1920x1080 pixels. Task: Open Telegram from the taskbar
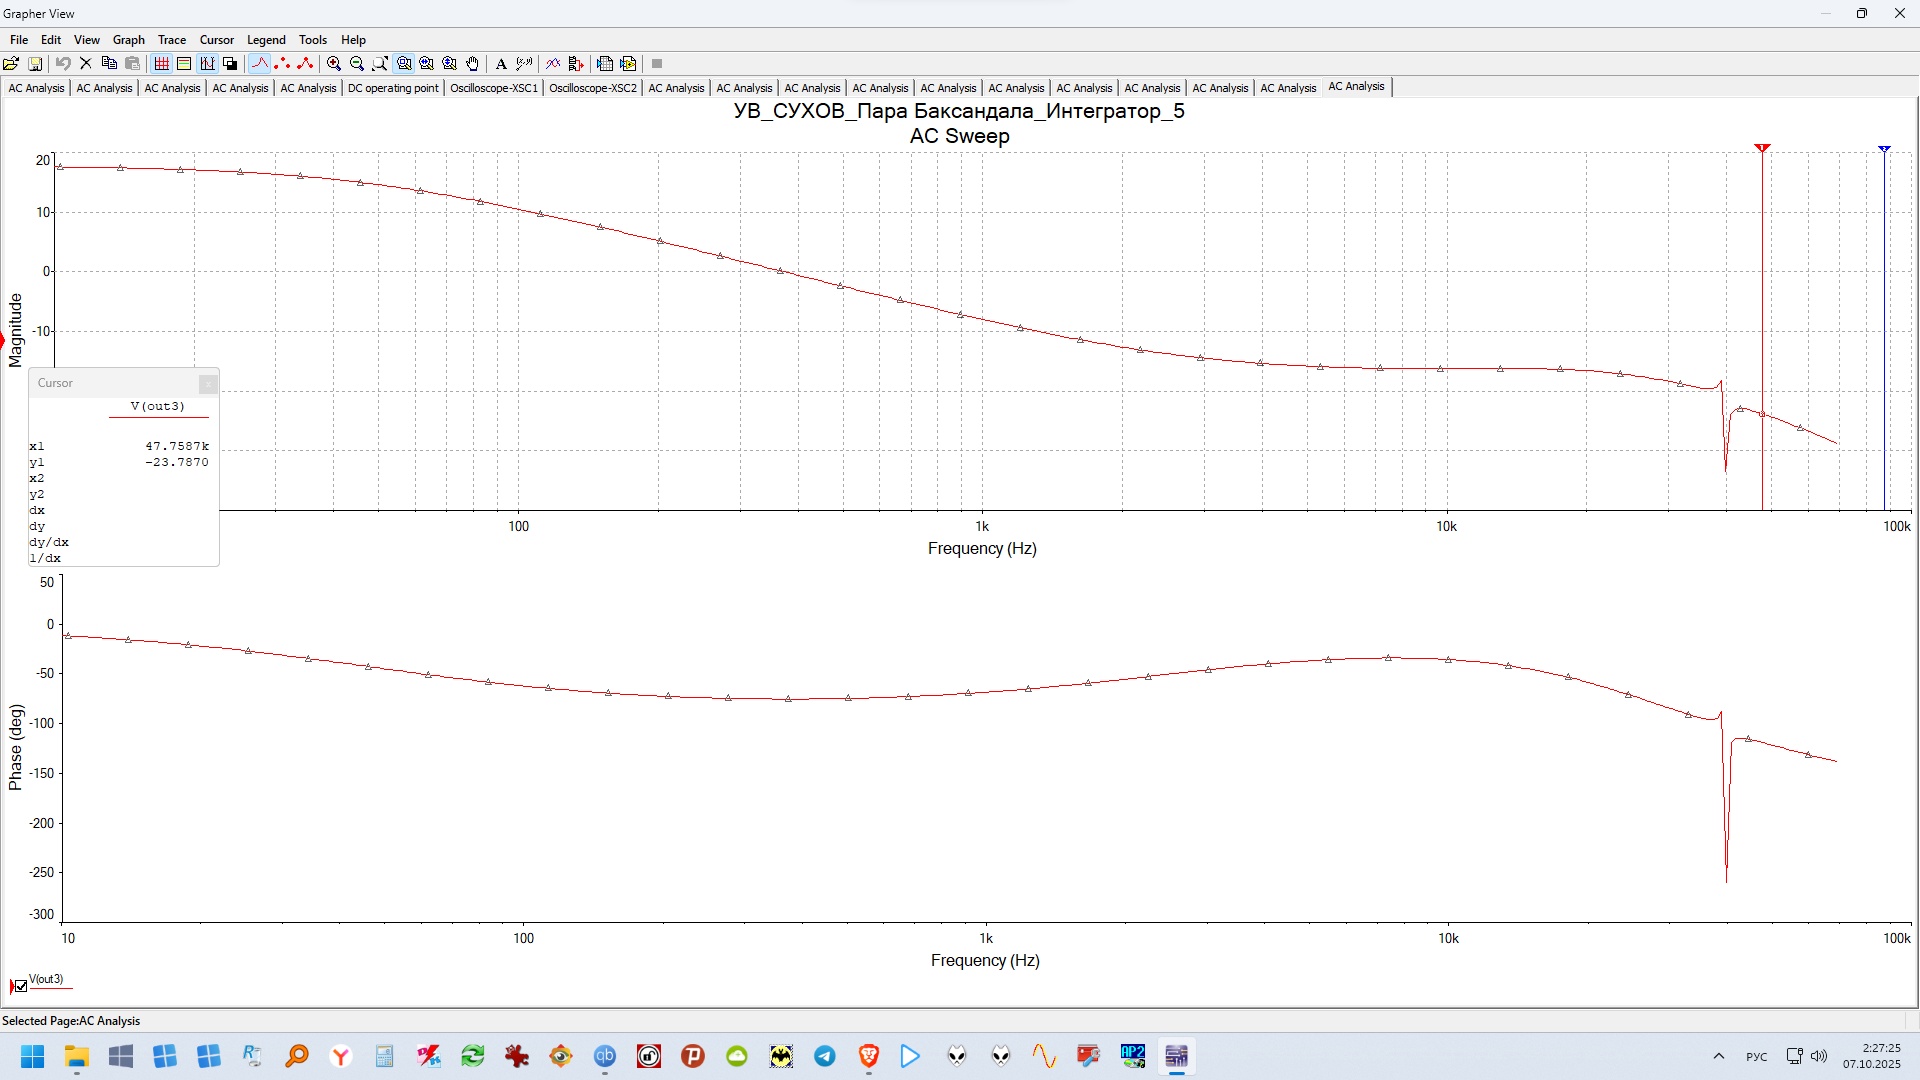[825, 1056]
